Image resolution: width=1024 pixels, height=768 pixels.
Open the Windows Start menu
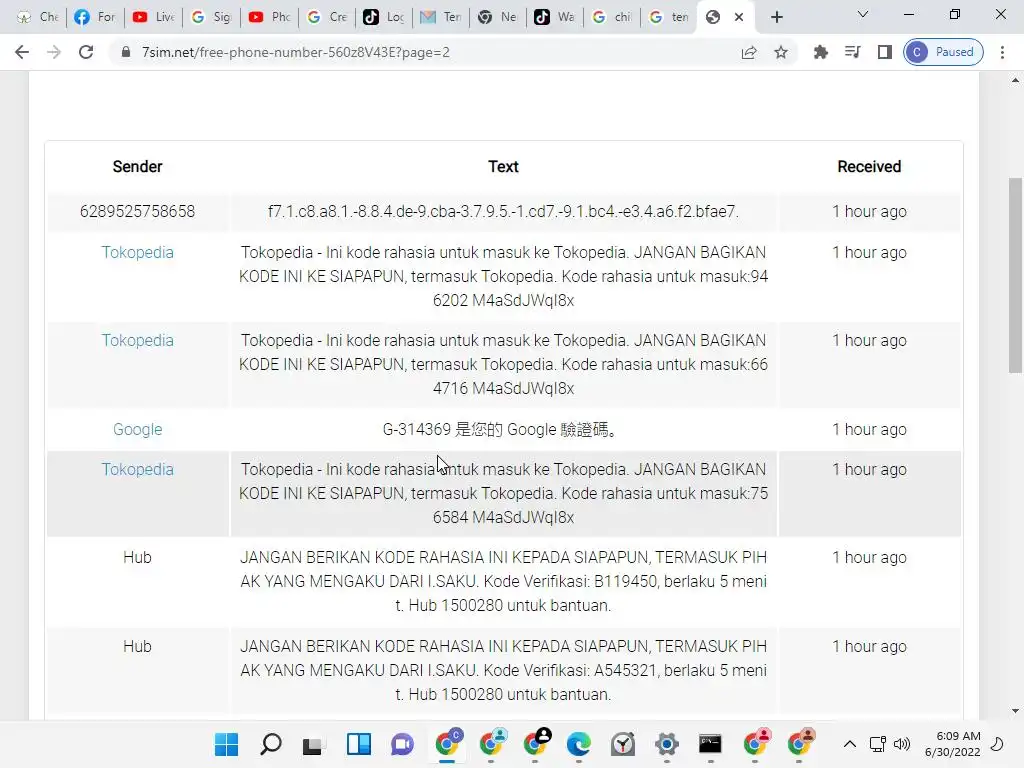(x=227, y=744)
